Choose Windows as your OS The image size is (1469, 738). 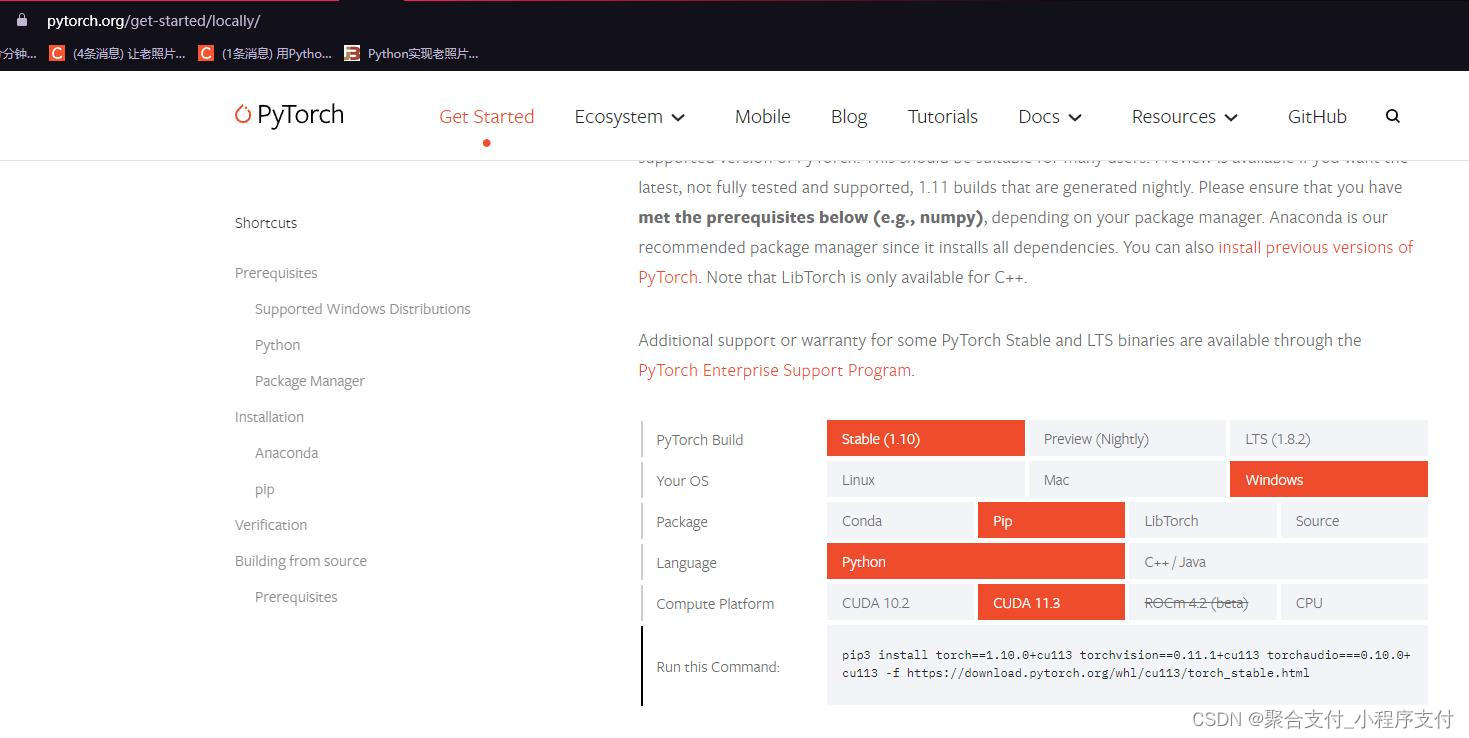coord(1328,479)
